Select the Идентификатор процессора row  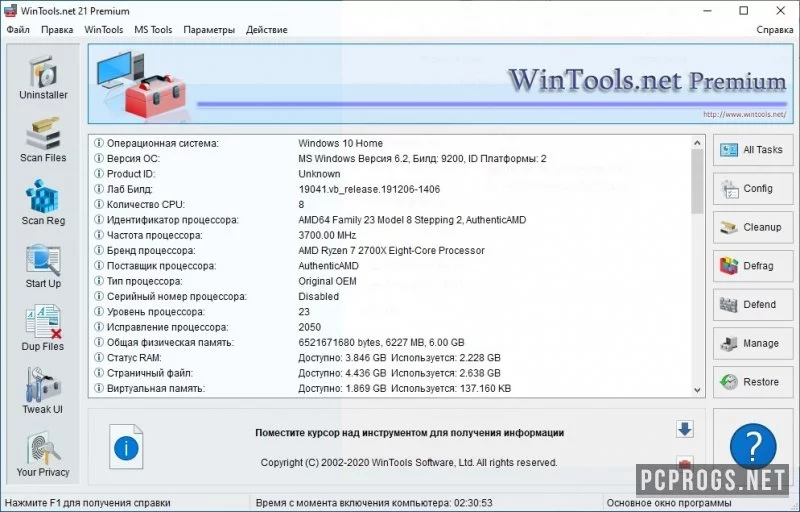390,220
